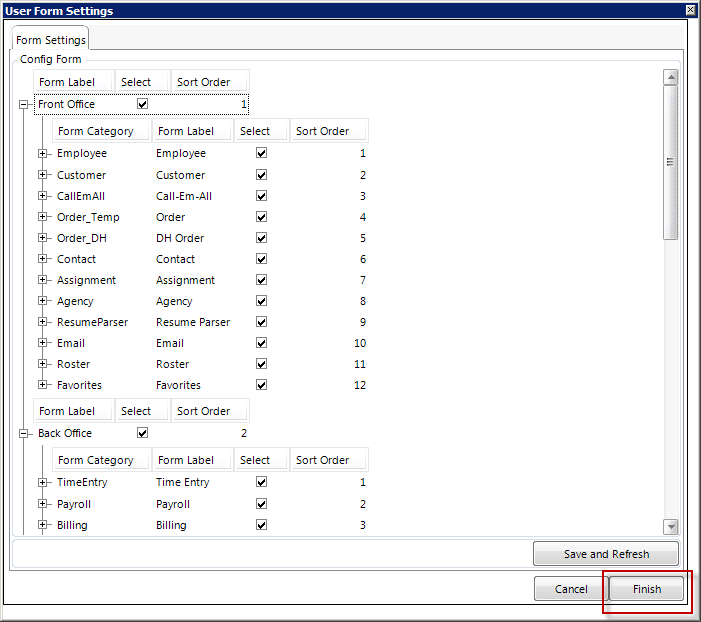Toggle the Agency form checkbox
The width and height of the screenshot is (701, 622).
pyautogui.click(x=262, y=300)
